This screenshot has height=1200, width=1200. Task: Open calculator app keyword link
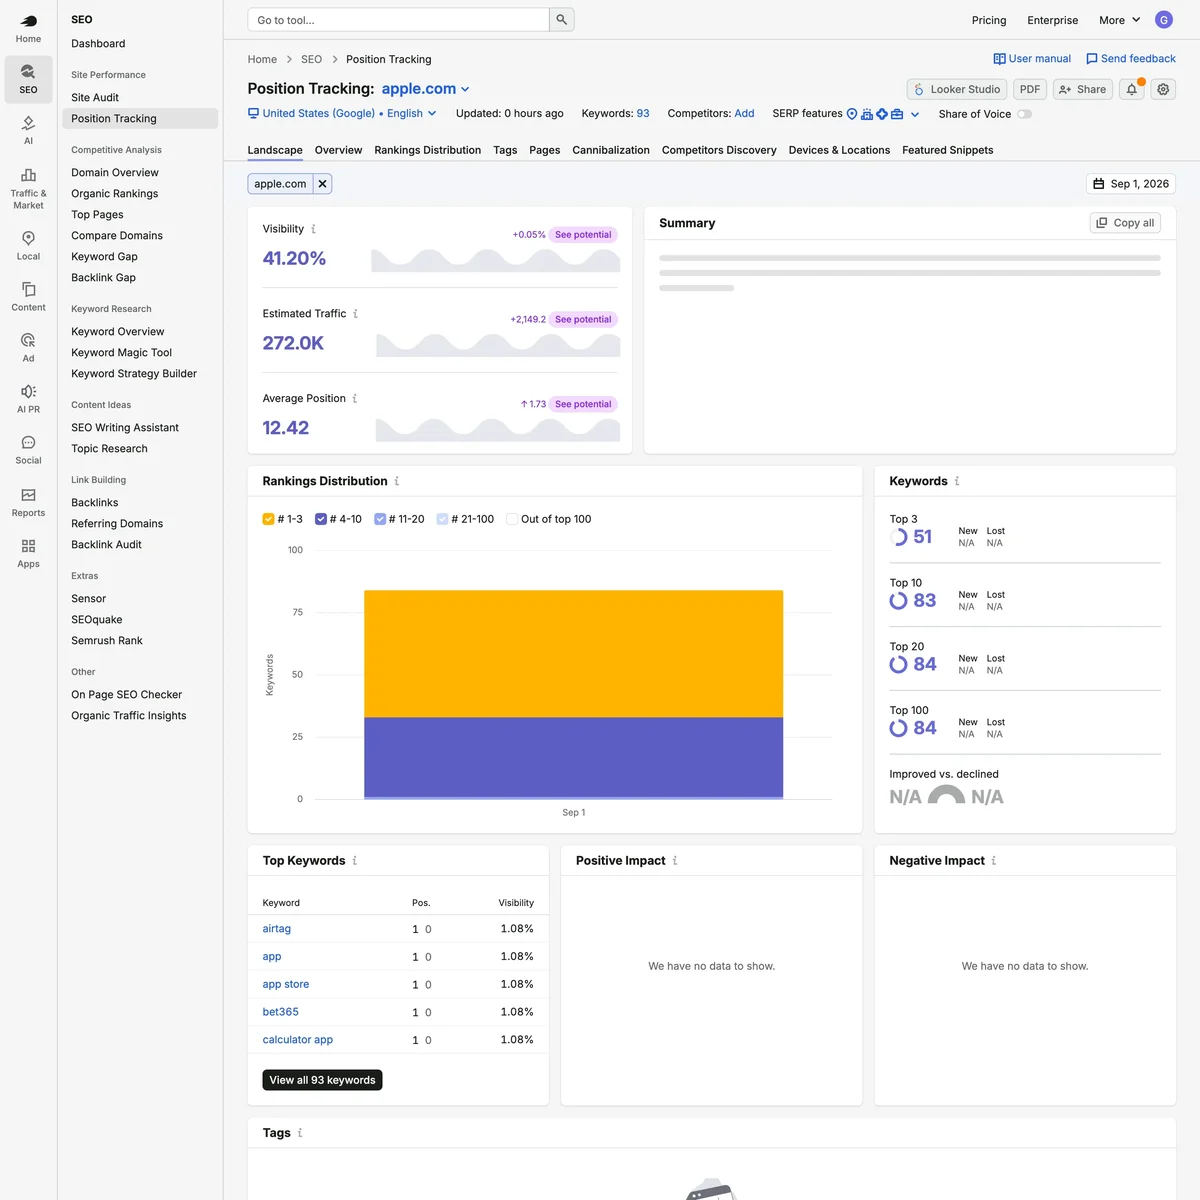click(x=298, y=1040)
